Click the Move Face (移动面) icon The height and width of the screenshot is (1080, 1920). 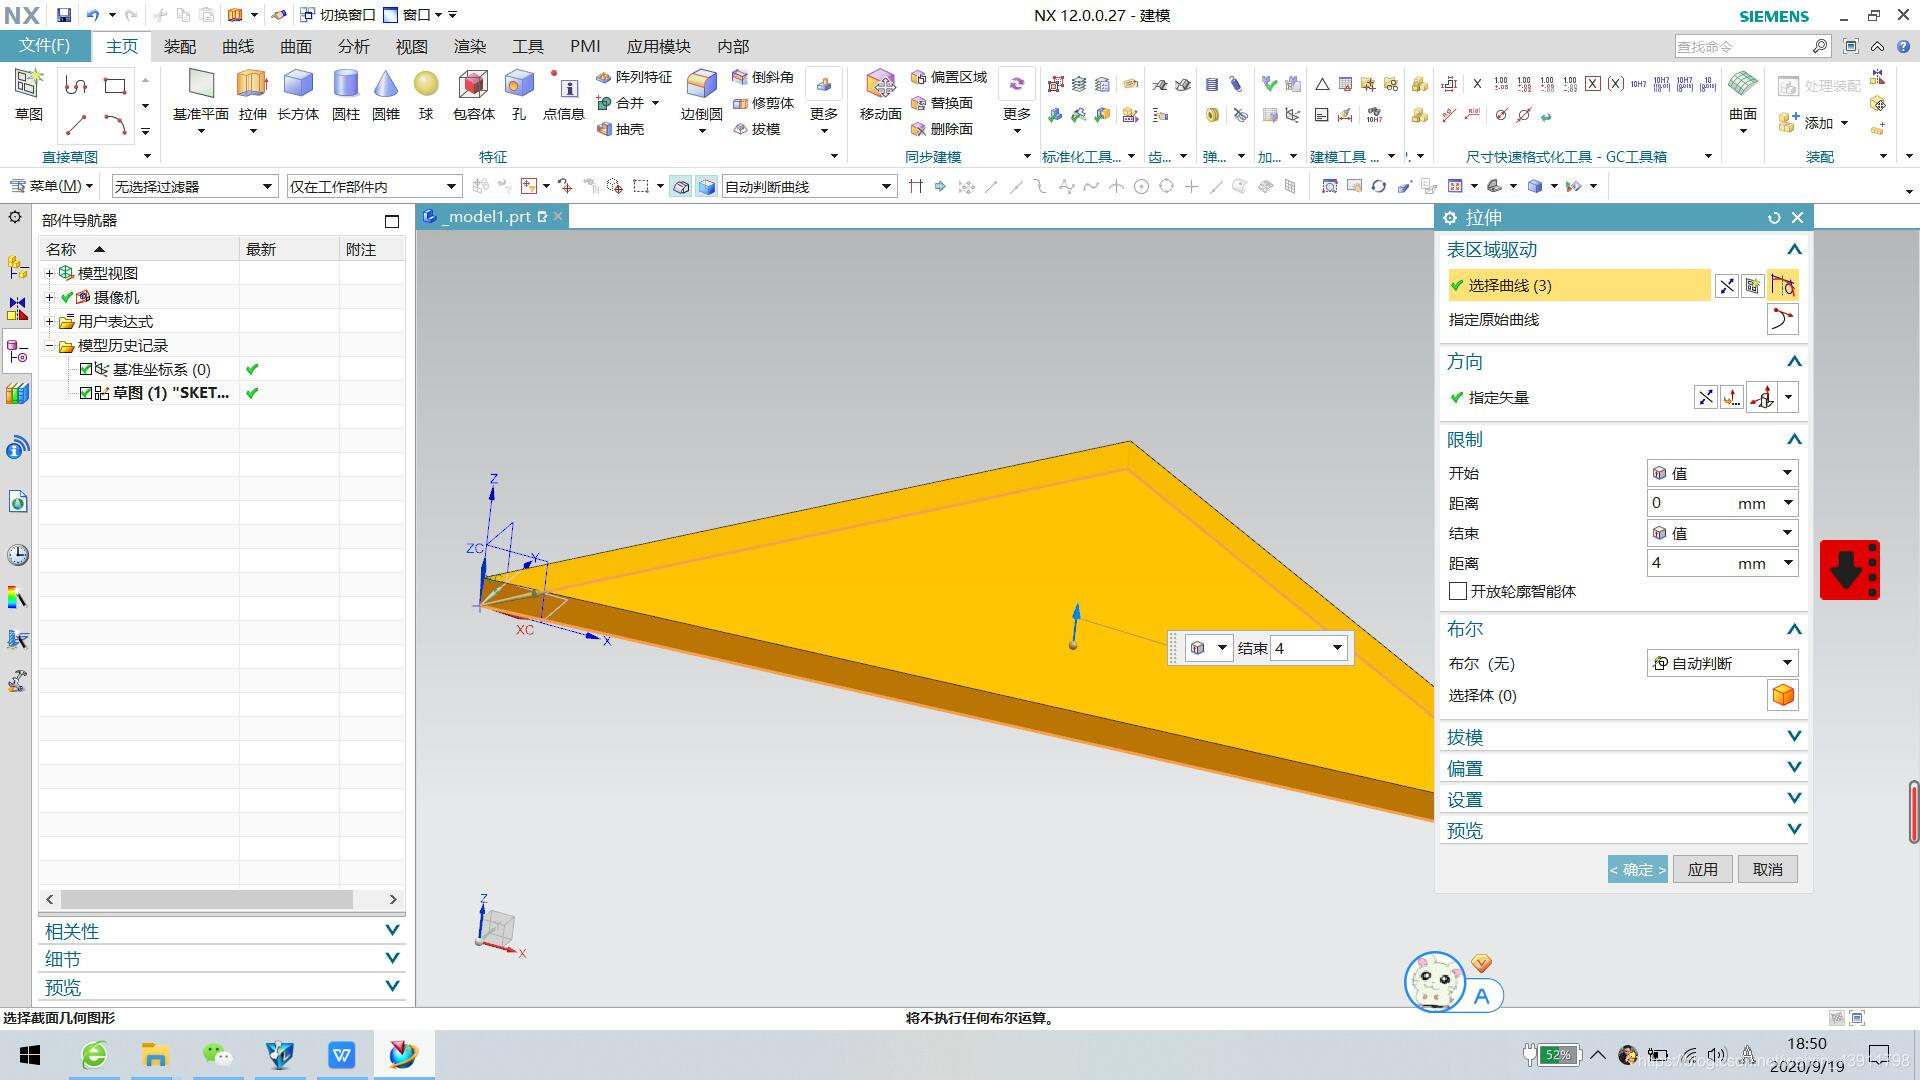coord(880,86)
